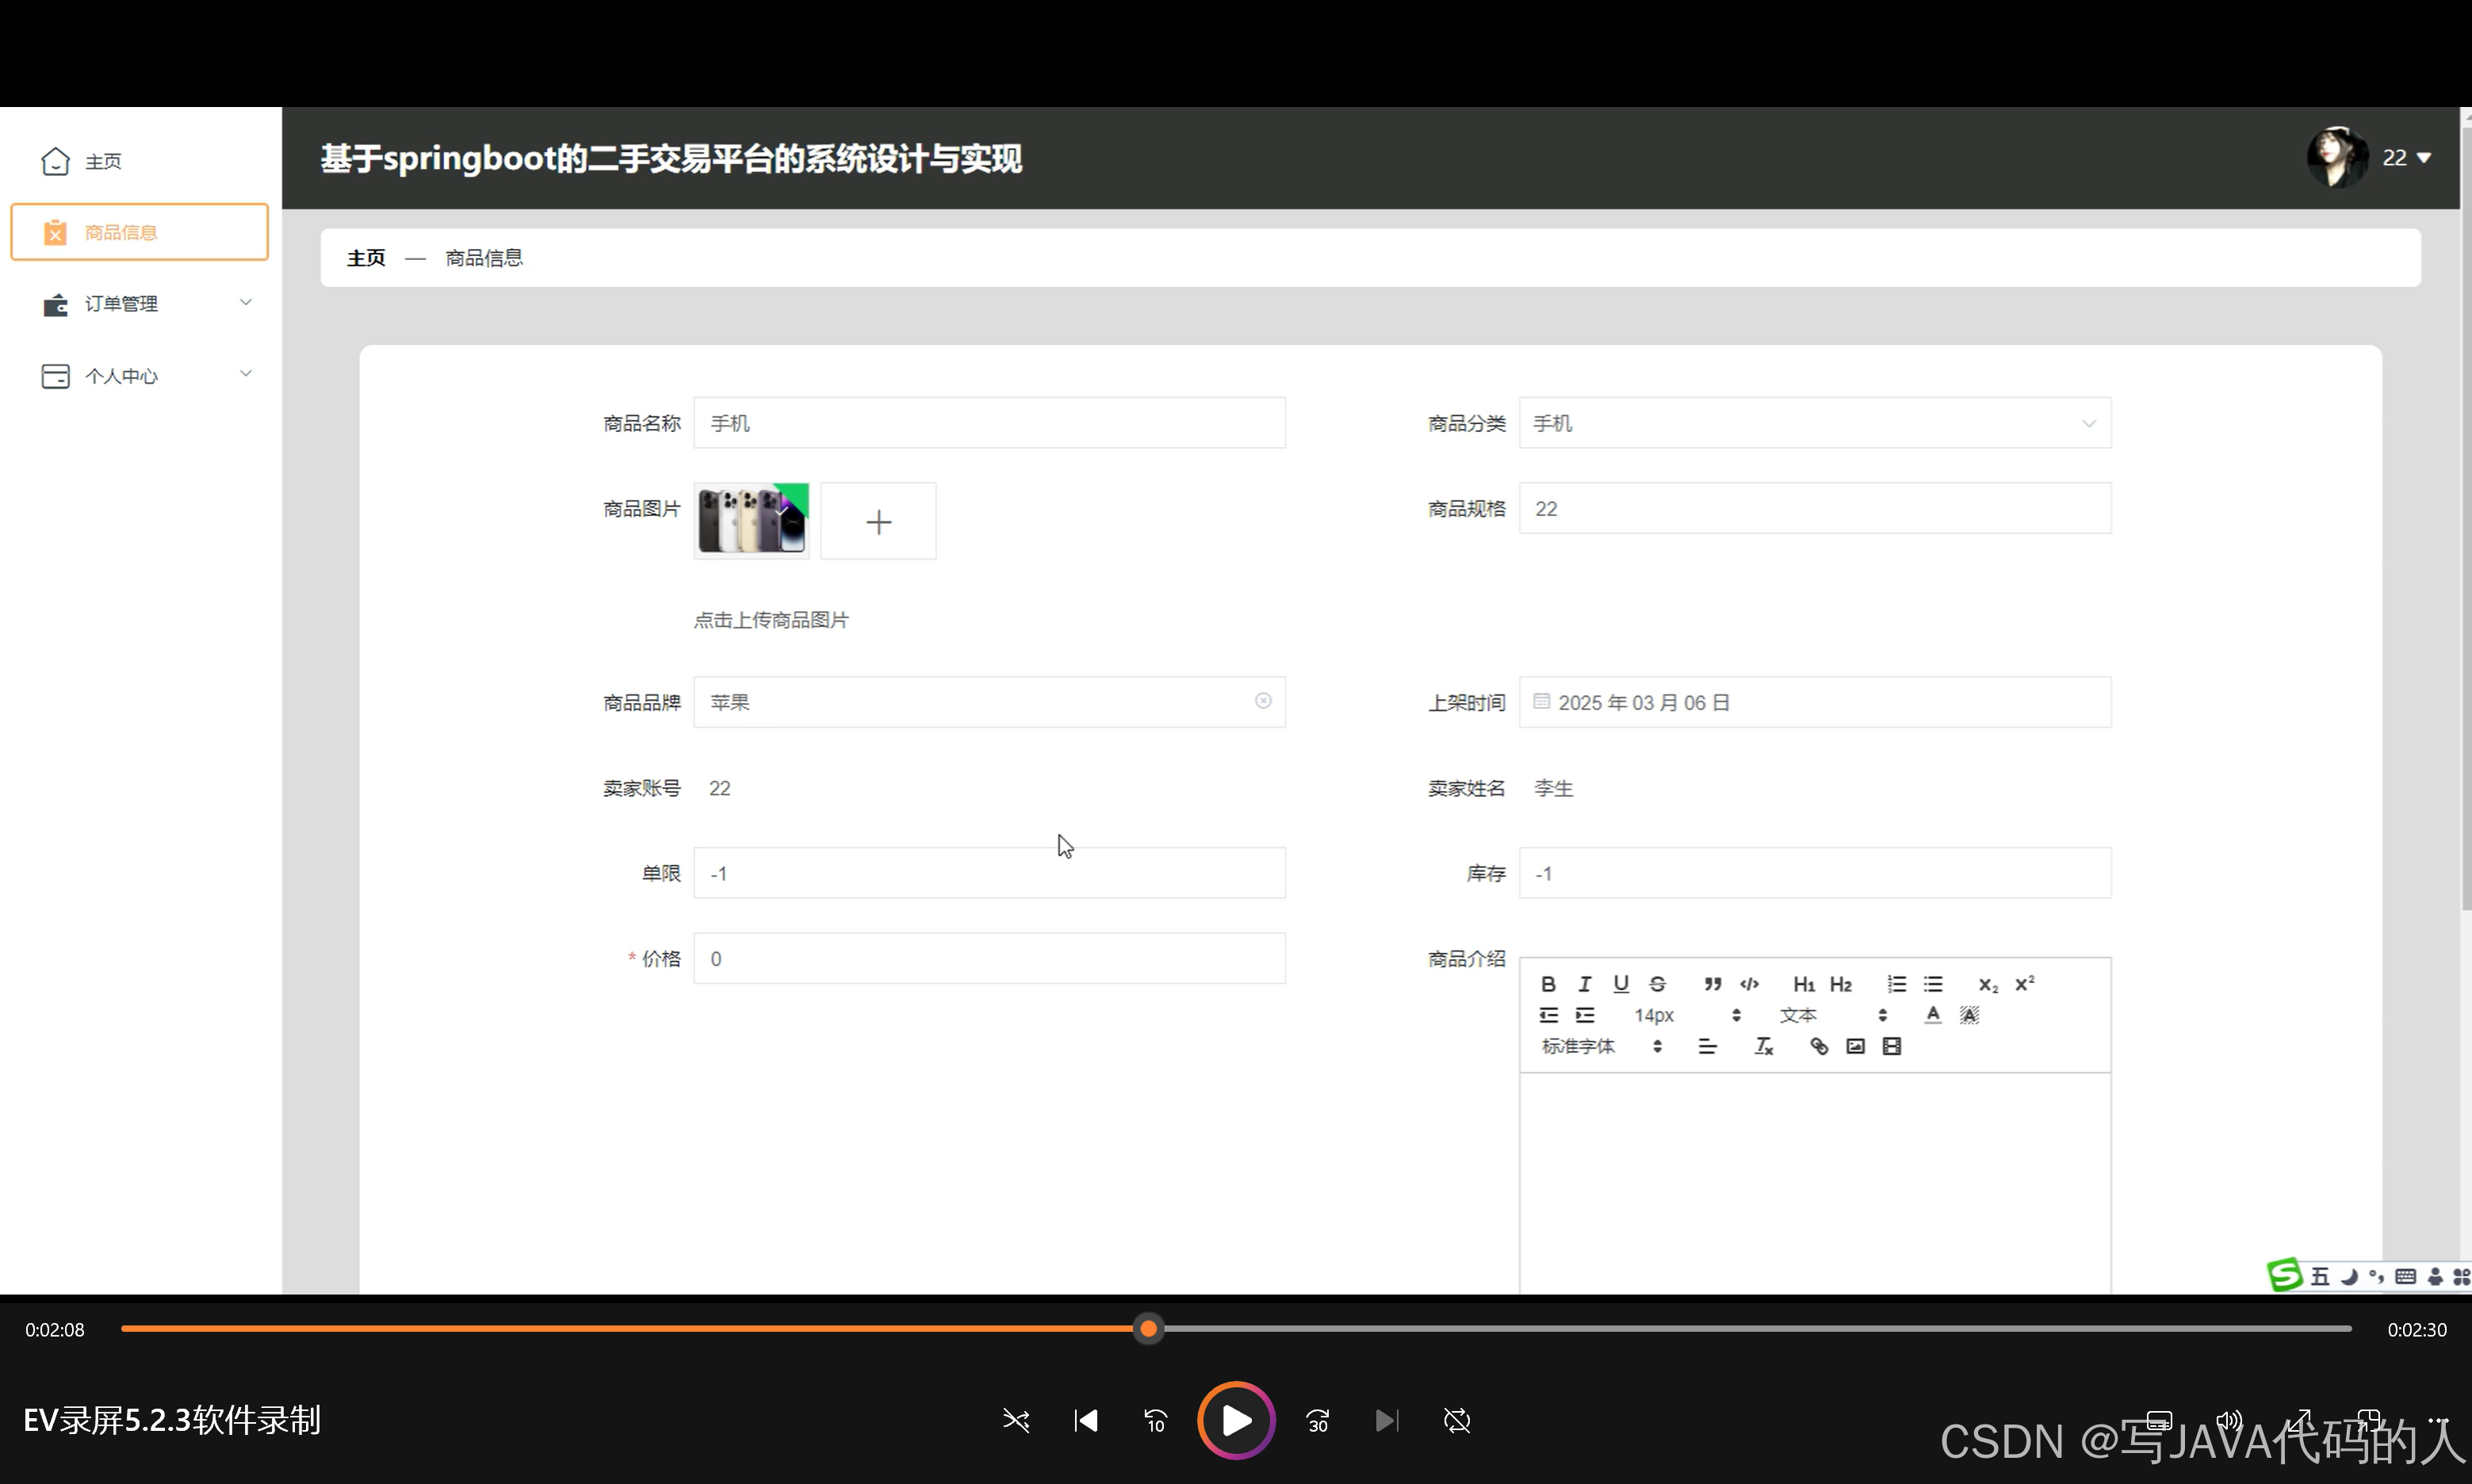This screenshot has width=2472, height=1484.
Task: Apply Heading 1 style
Action: [1804, 984]
